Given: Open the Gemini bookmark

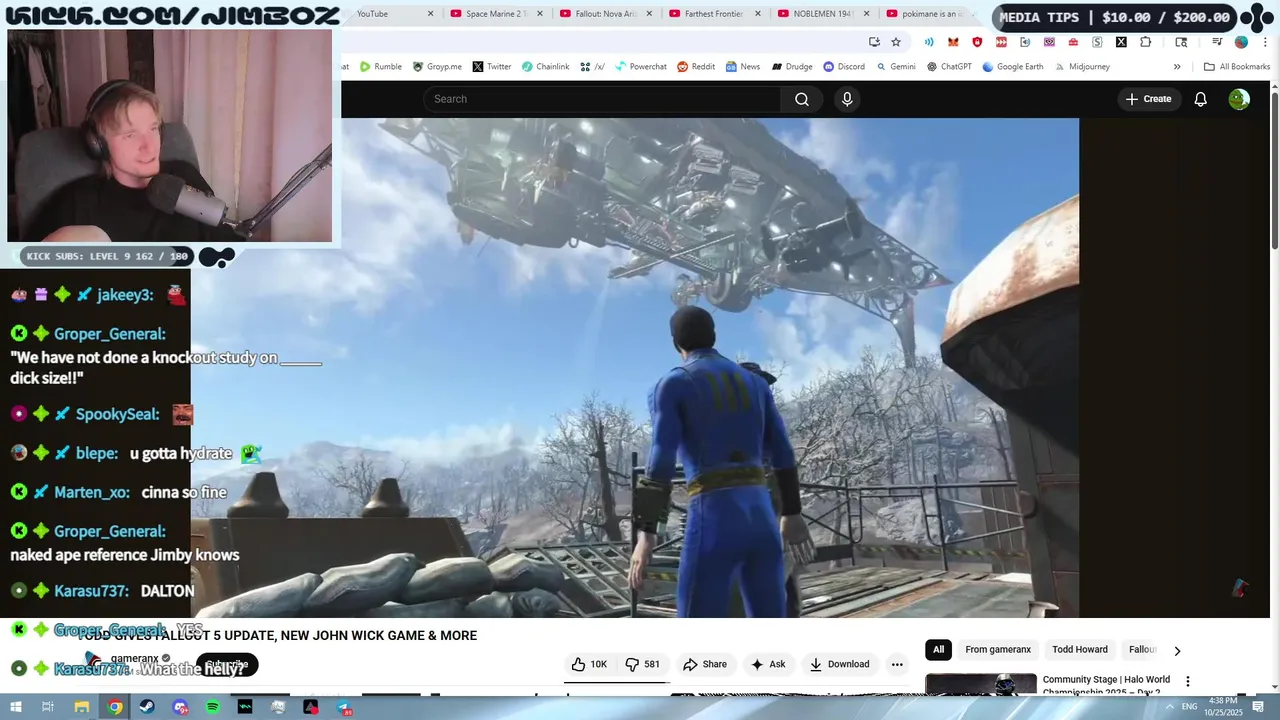Looking at the screenshot, I should pos(896,67).
